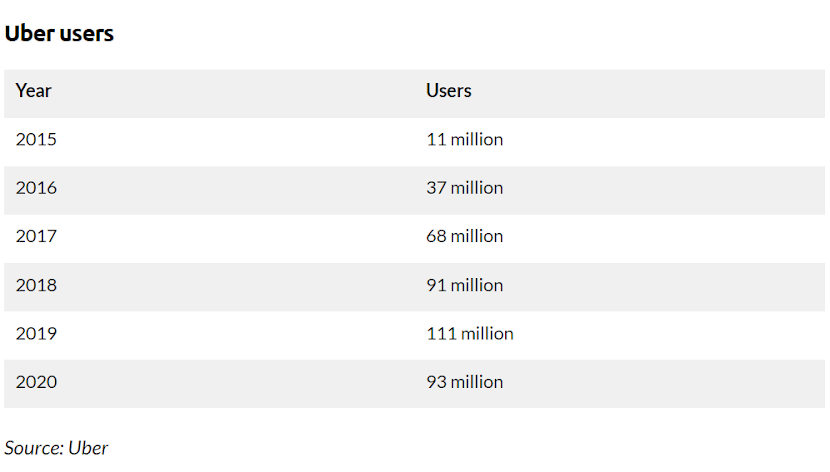Click the 68 million users cell
The height and width of the screenshot is (472, 830).
[x=464, y=236]
